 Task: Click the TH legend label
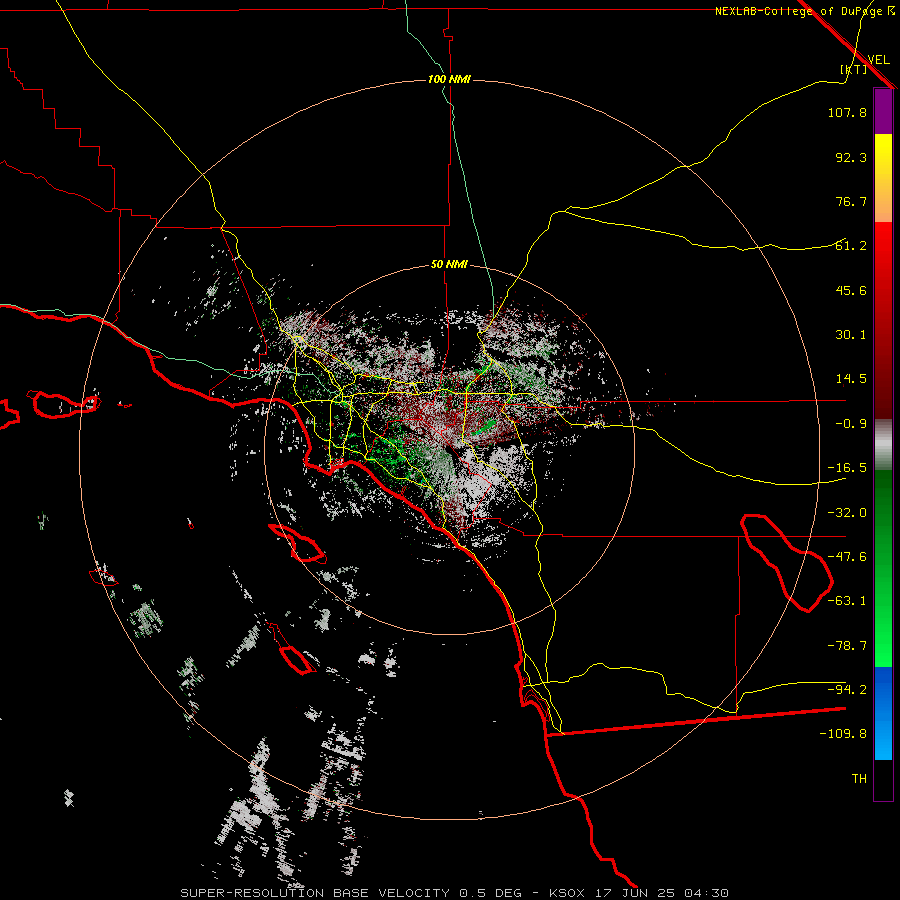coord(859,779)
